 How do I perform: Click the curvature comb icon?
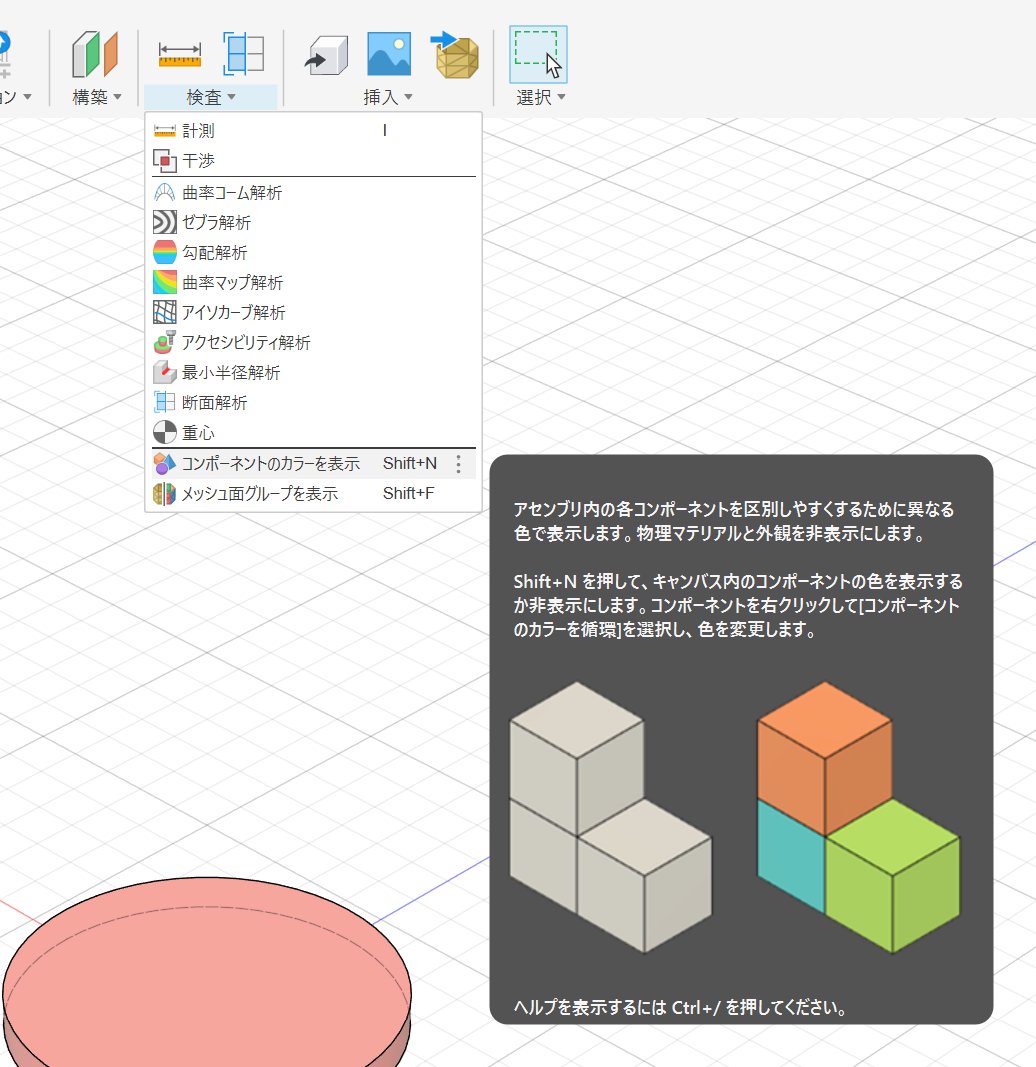click(x=165, y=193)
